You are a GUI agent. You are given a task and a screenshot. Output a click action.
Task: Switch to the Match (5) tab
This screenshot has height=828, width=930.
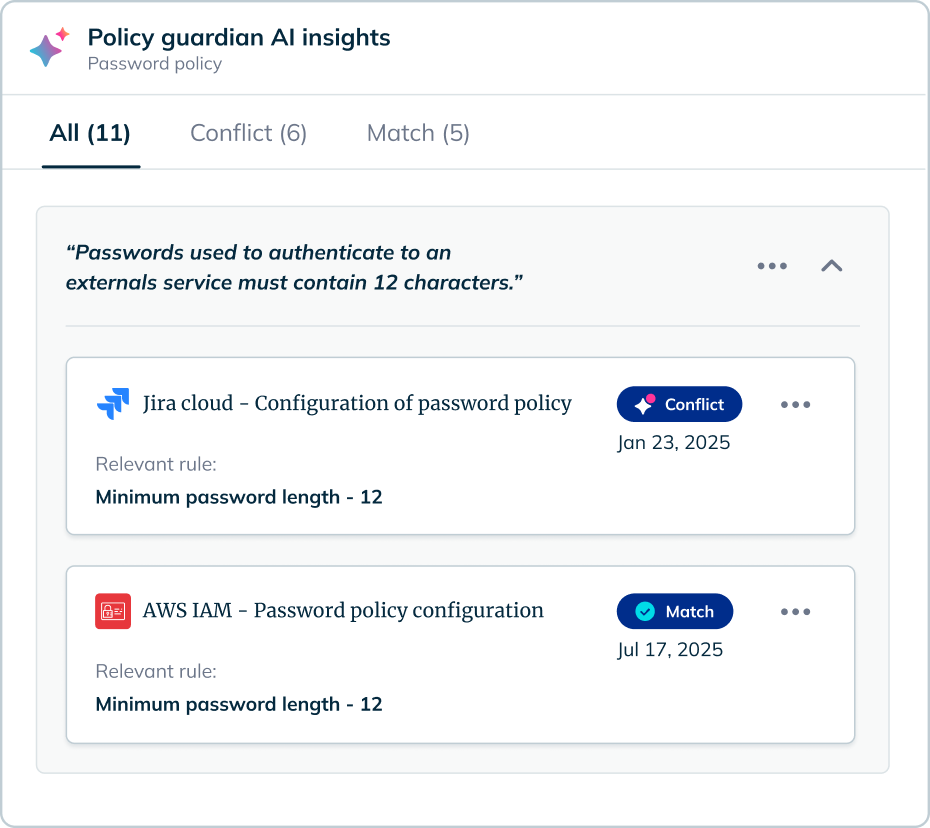tap(418, 133)
